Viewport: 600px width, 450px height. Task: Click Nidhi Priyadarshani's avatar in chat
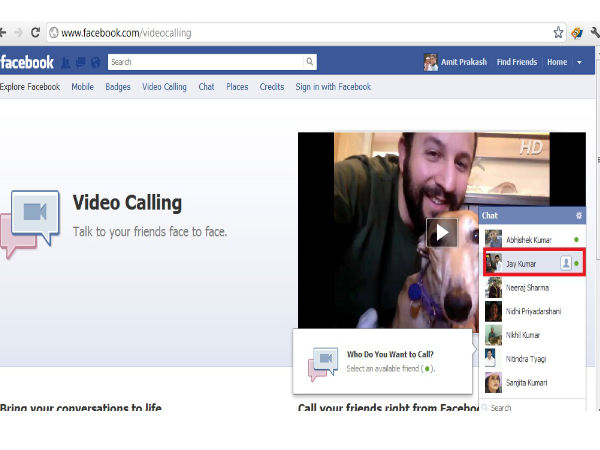point(493,311)
